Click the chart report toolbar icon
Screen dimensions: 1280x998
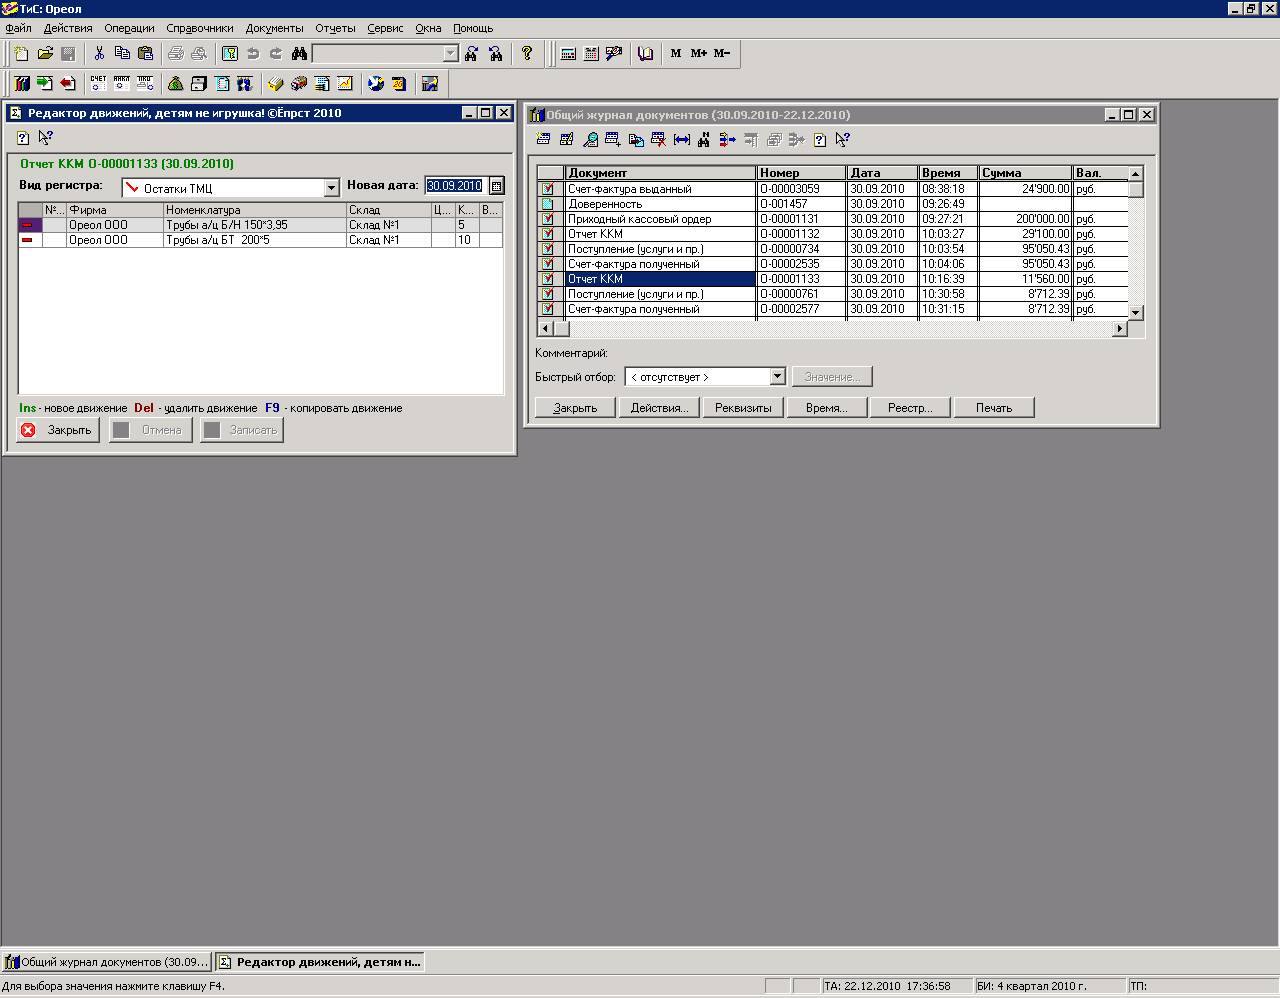[345, 83]
